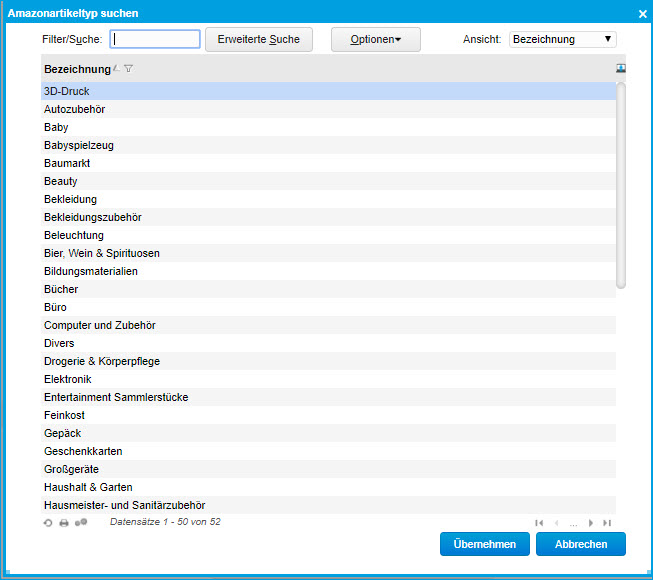Focus the Filter/Suche input field

[x=155, y=39]
